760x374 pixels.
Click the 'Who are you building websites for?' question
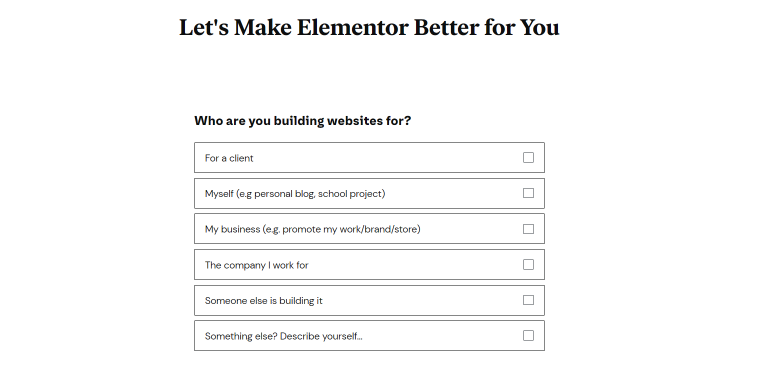click(302, 121)
